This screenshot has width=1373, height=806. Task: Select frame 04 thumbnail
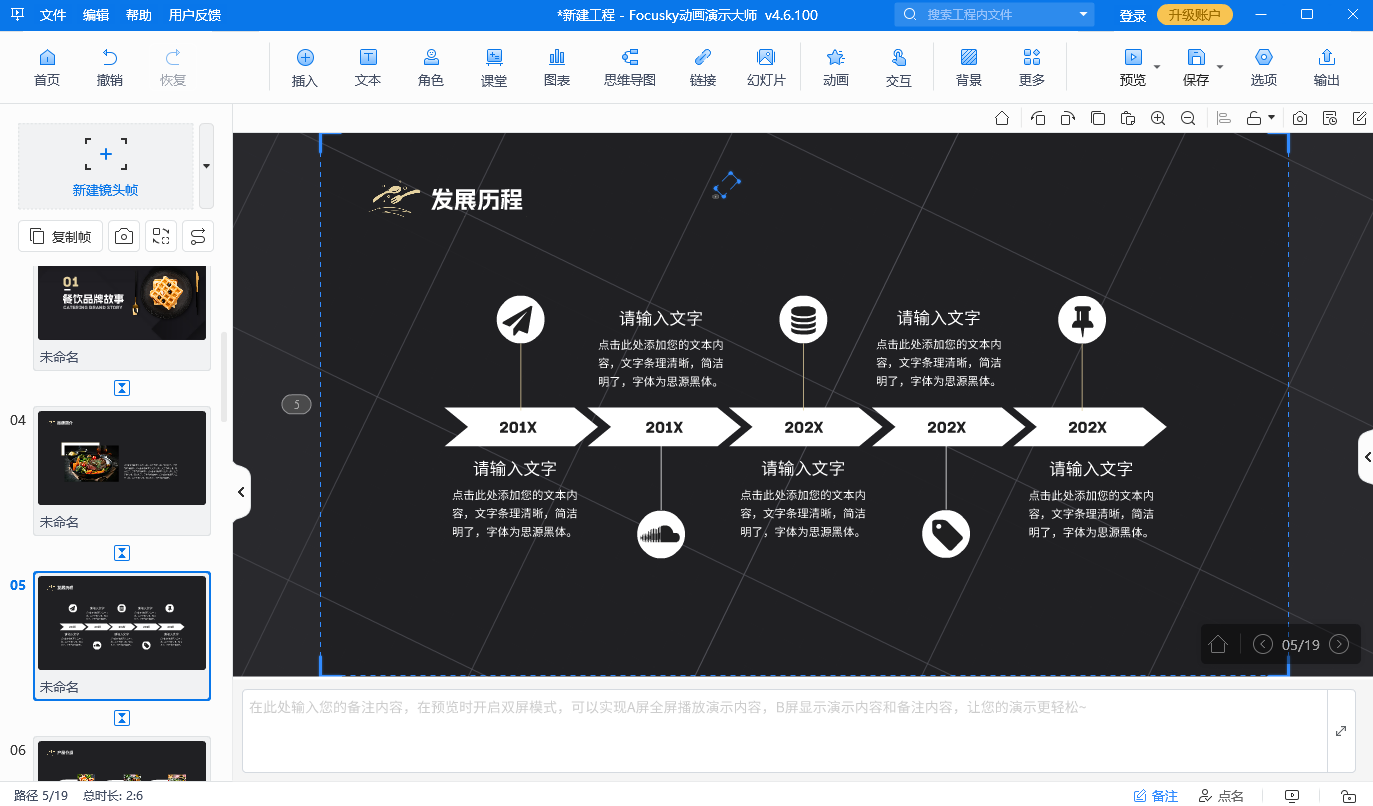[x=122, y=458]
